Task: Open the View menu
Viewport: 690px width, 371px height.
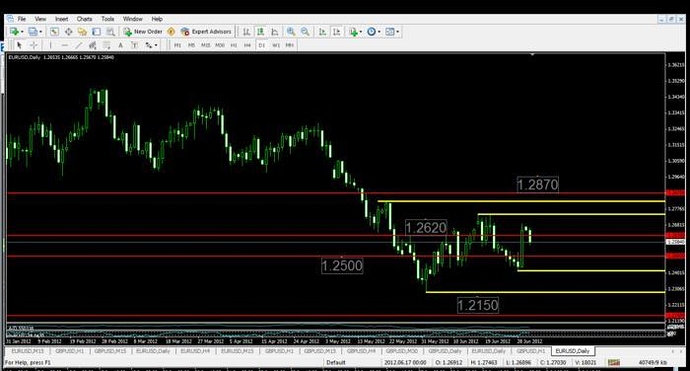Action: 40,19
